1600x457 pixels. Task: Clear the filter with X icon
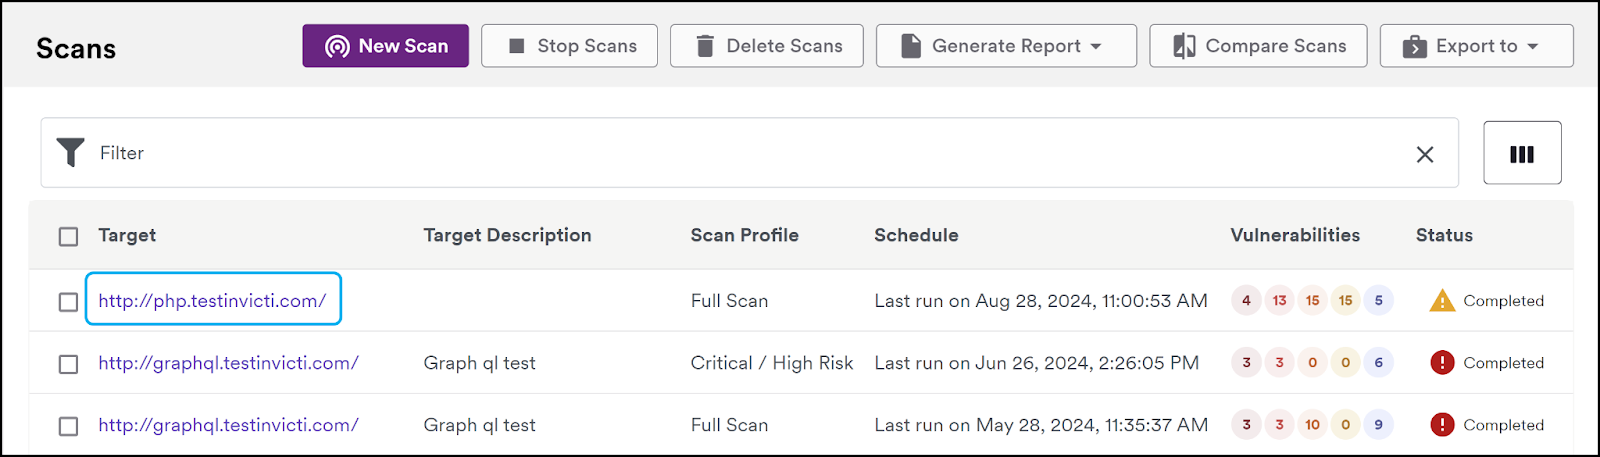pos(1425,154)
